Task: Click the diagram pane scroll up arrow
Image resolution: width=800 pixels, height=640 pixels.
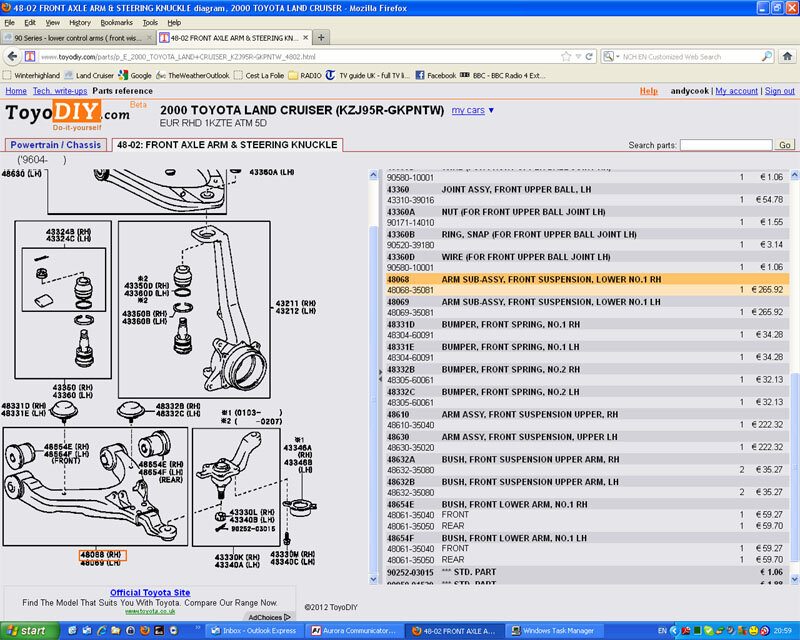Action: pyautogui.click(x=373, y=175)
